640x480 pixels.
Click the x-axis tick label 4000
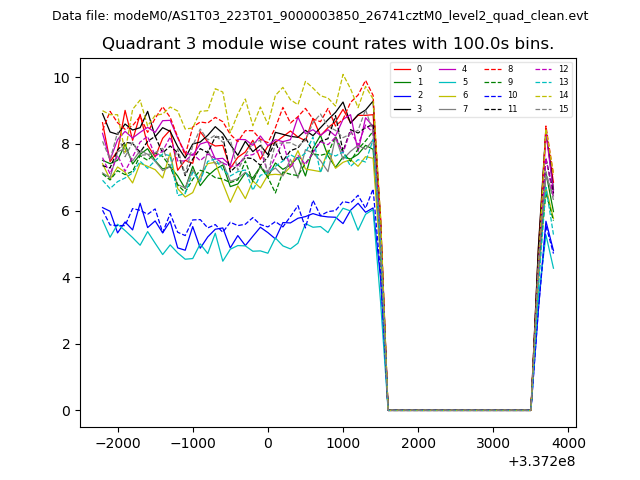[x=568, y=443]
